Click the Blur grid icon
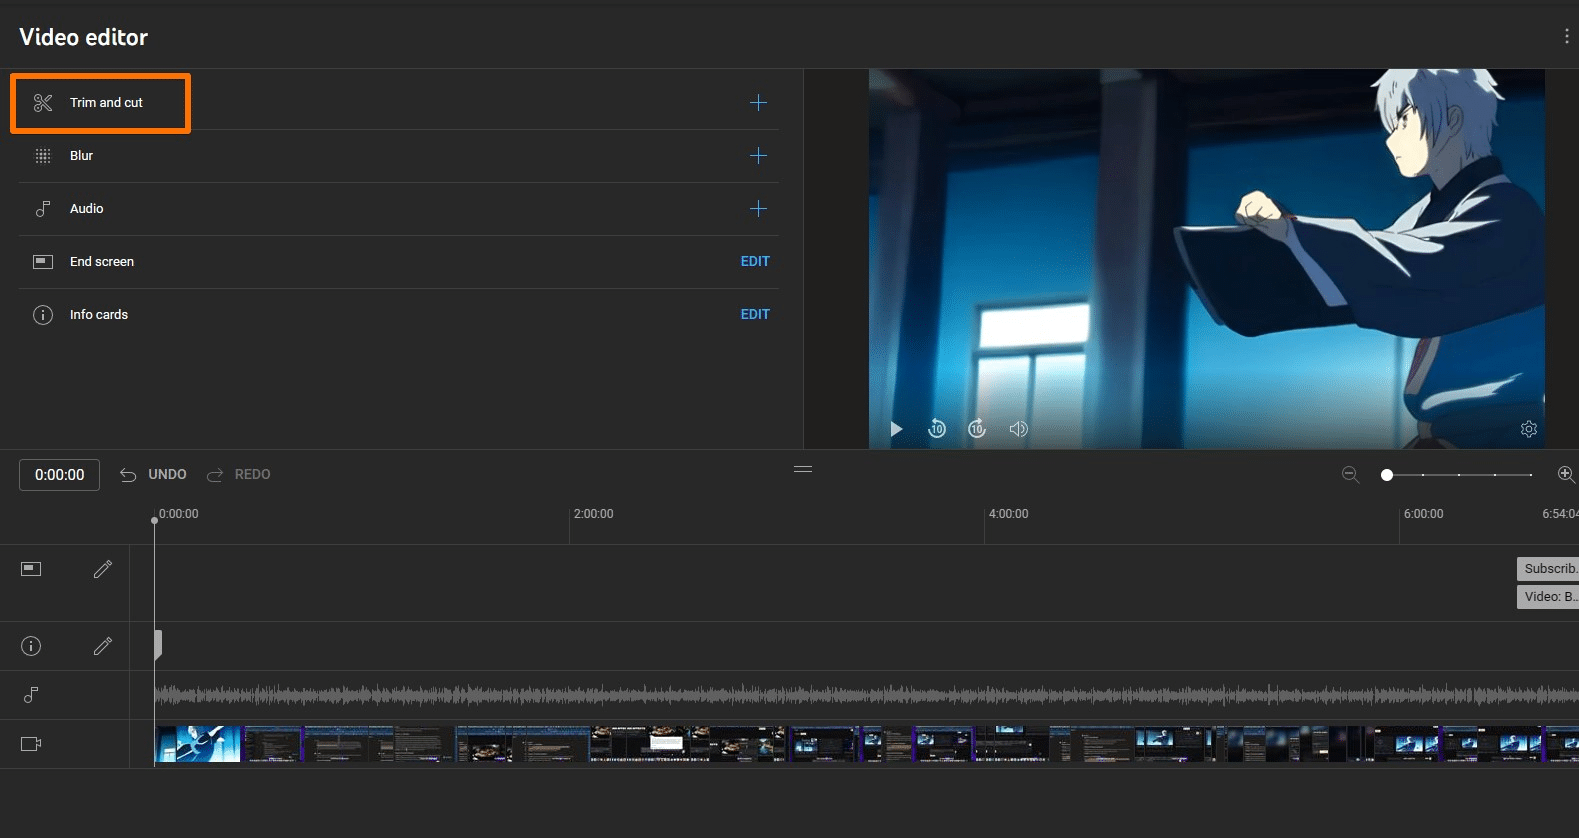 point(43,156)
